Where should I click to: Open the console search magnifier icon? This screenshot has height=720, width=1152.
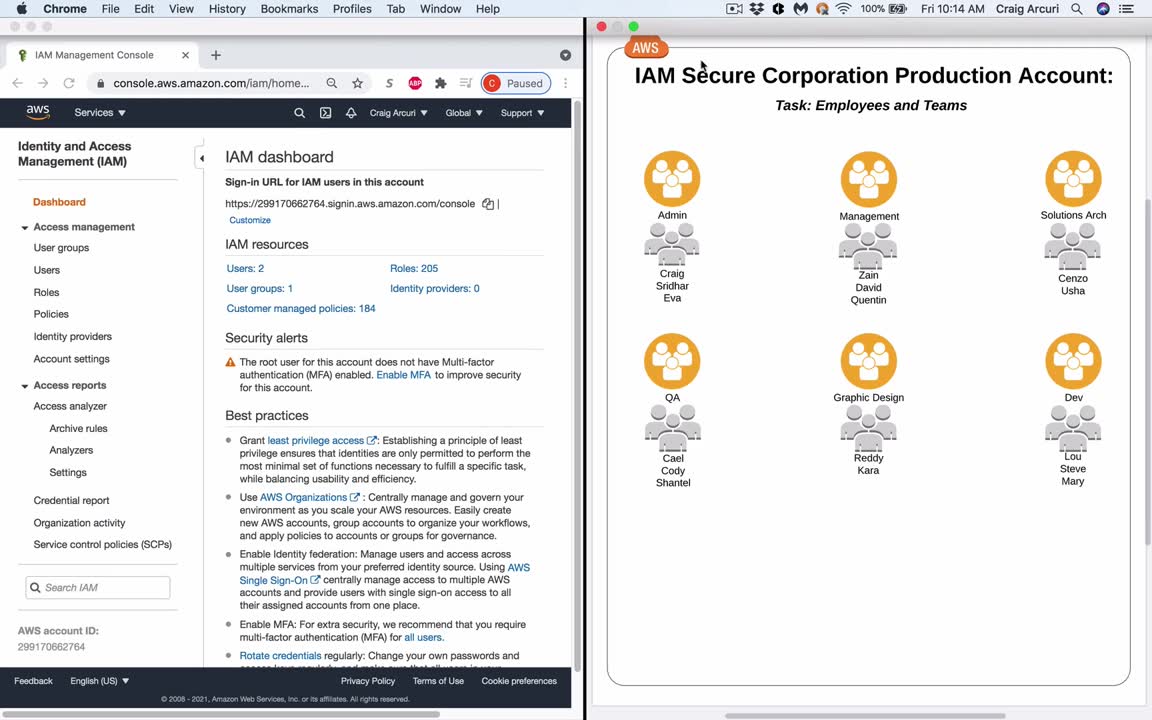click(x=299, y=113)
